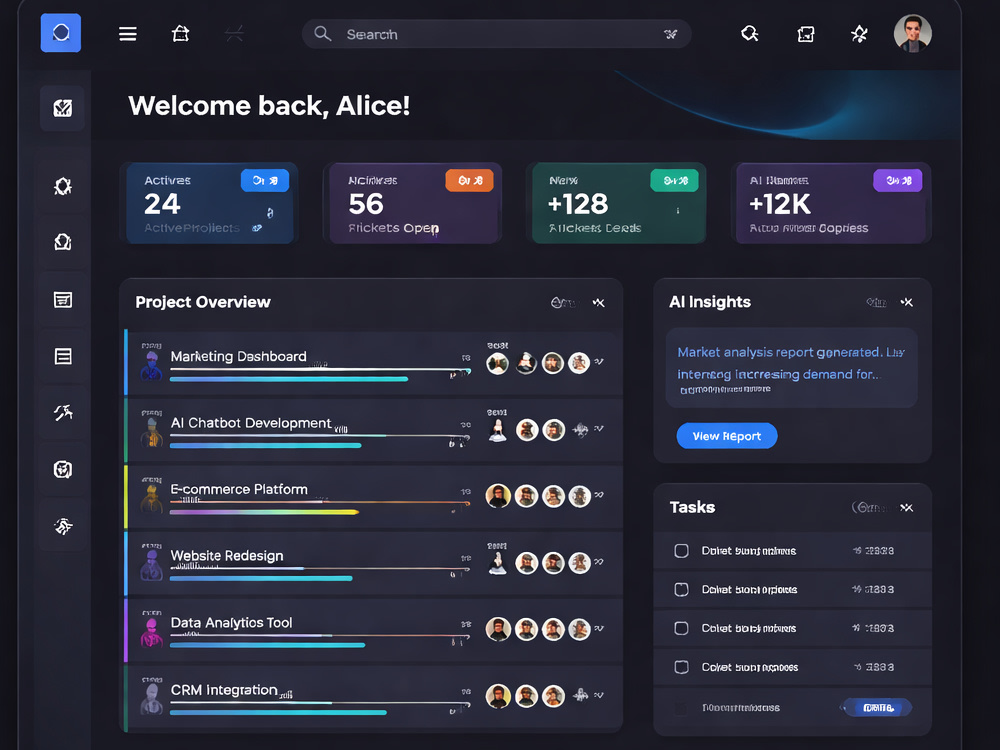The width and height of the screenshot is (1000, 750).
Task: Click shortcut icon inside search bar
Action: [670, 34]
